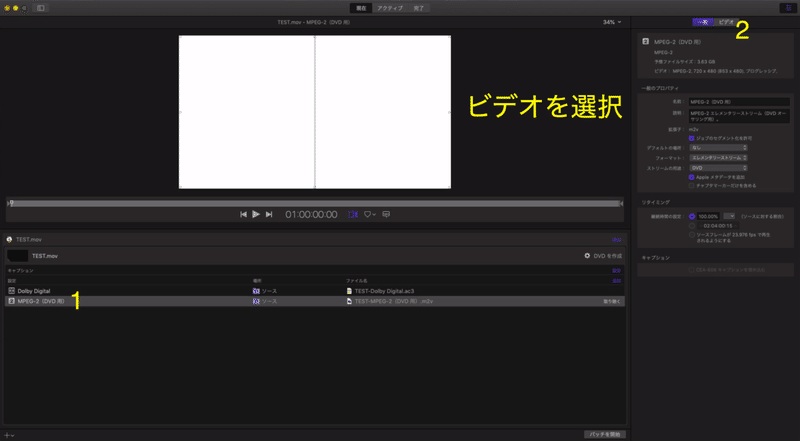Screen dimensions: 800x441
Task: Click the Dolby Digital setting icon
Action: tap(12, 291)
